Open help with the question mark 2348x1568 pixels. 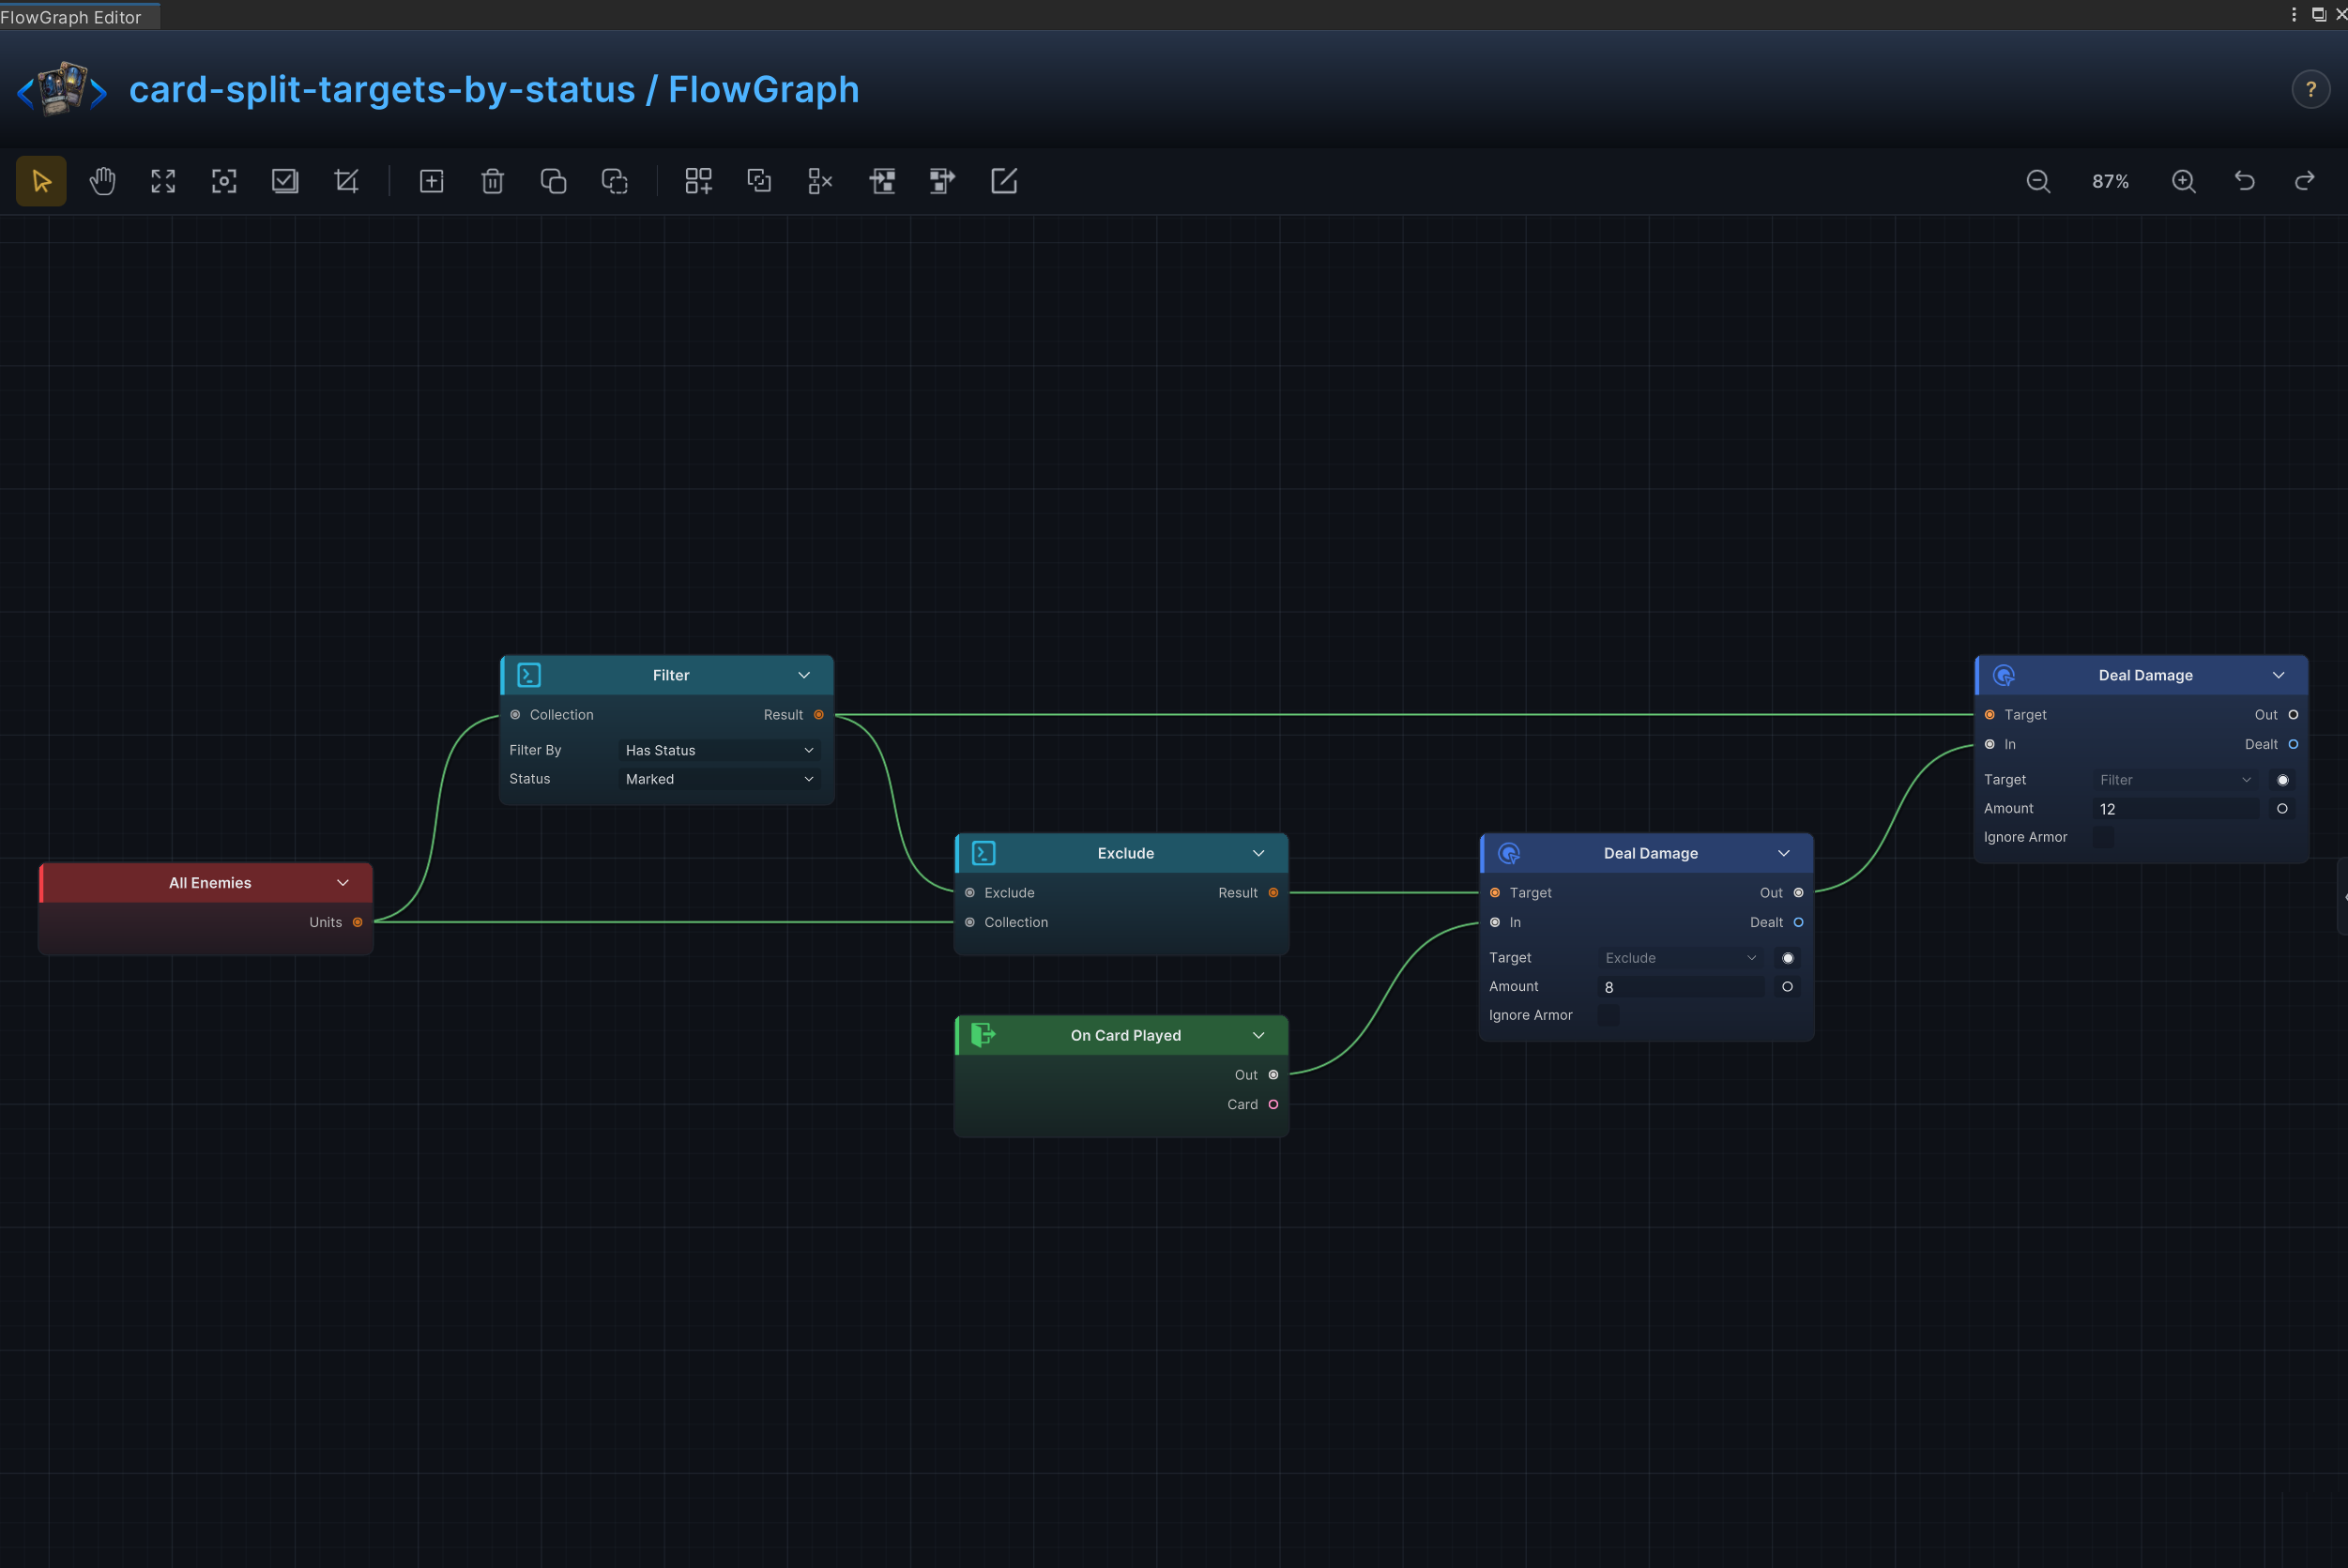(x=2311, y=90)
